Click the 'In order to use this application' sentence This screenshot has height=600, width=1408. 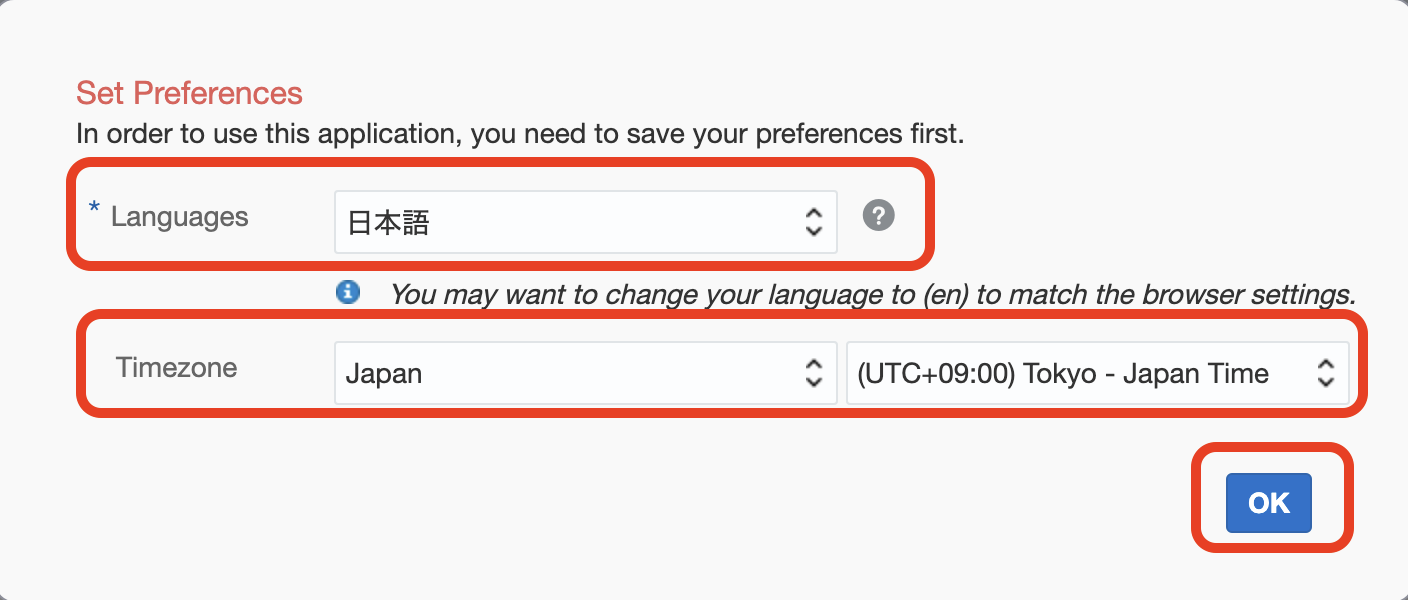520,133
